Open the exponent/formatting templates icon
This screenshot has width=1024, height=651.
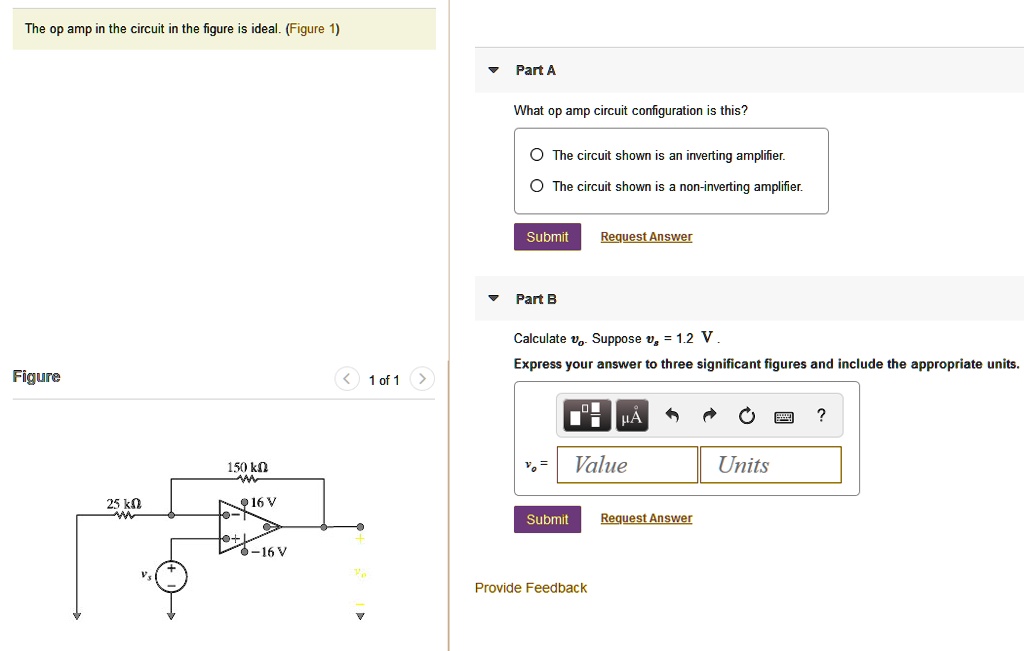tap(588, 415)
